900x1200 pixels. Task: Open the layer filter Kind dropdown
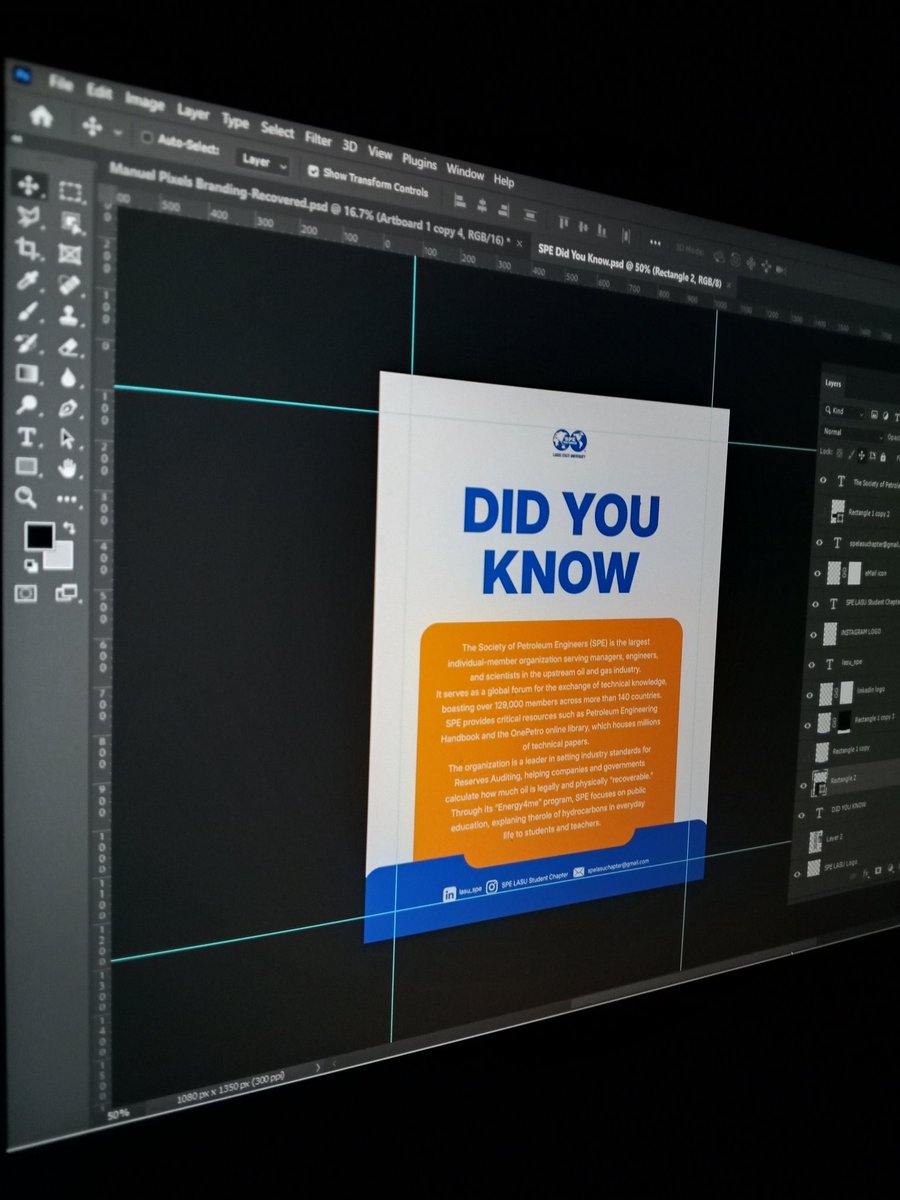pyautogui.click(x=845, y=411)
